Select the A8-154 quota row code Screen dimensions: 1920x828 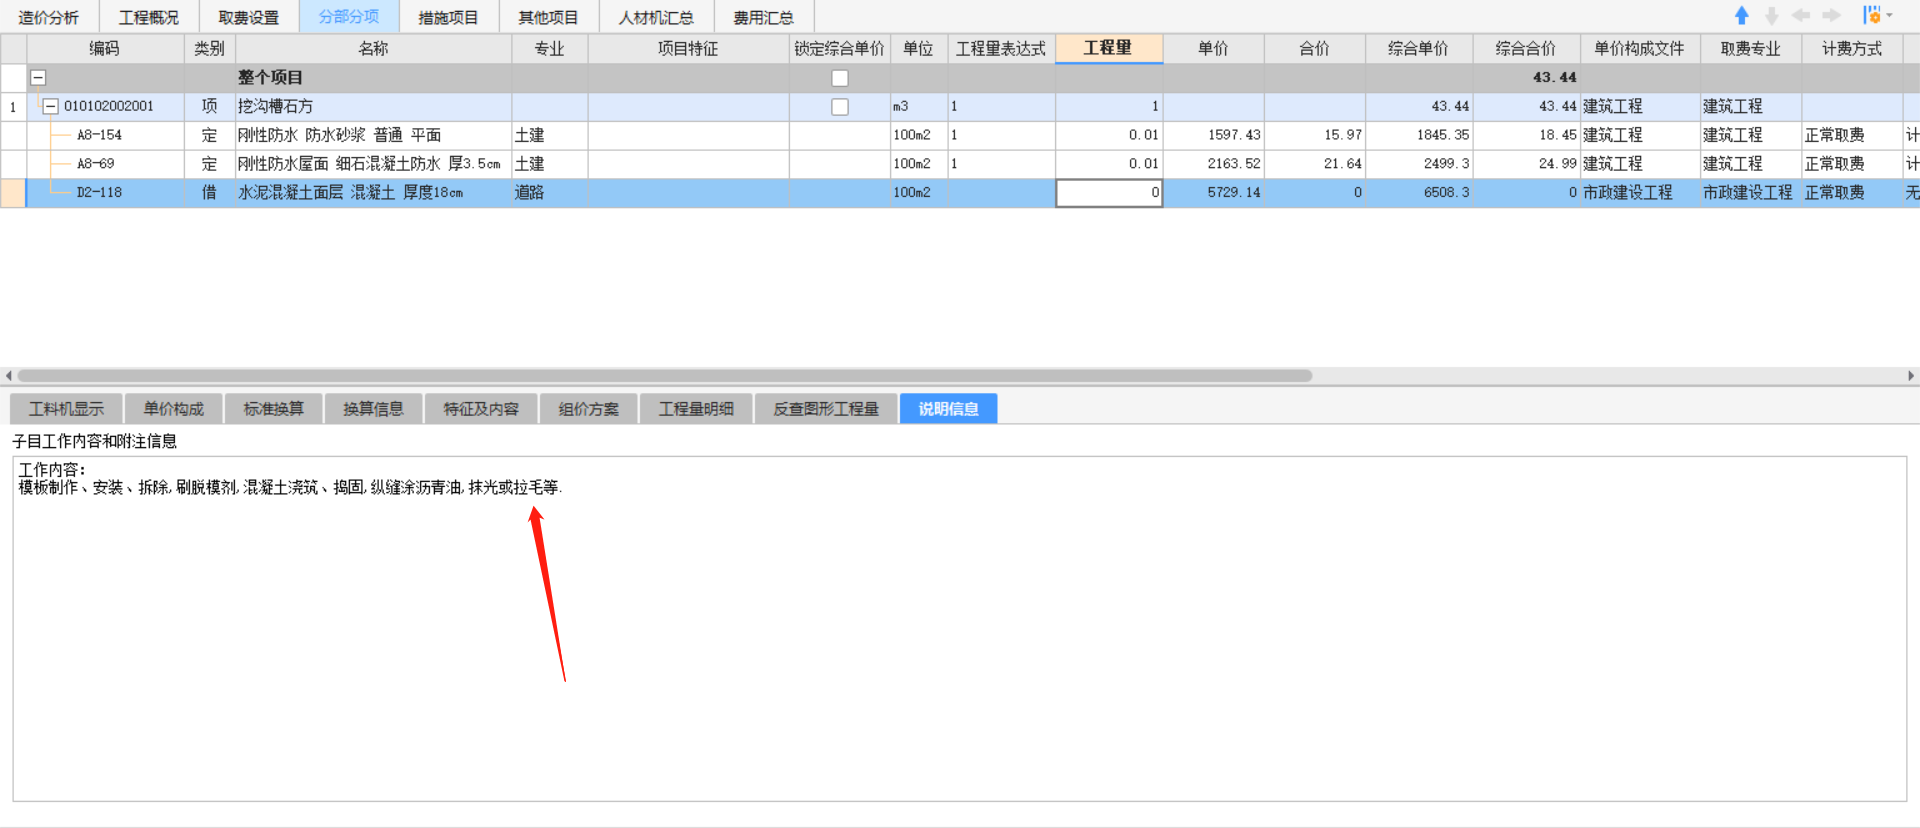click(100, 135)
